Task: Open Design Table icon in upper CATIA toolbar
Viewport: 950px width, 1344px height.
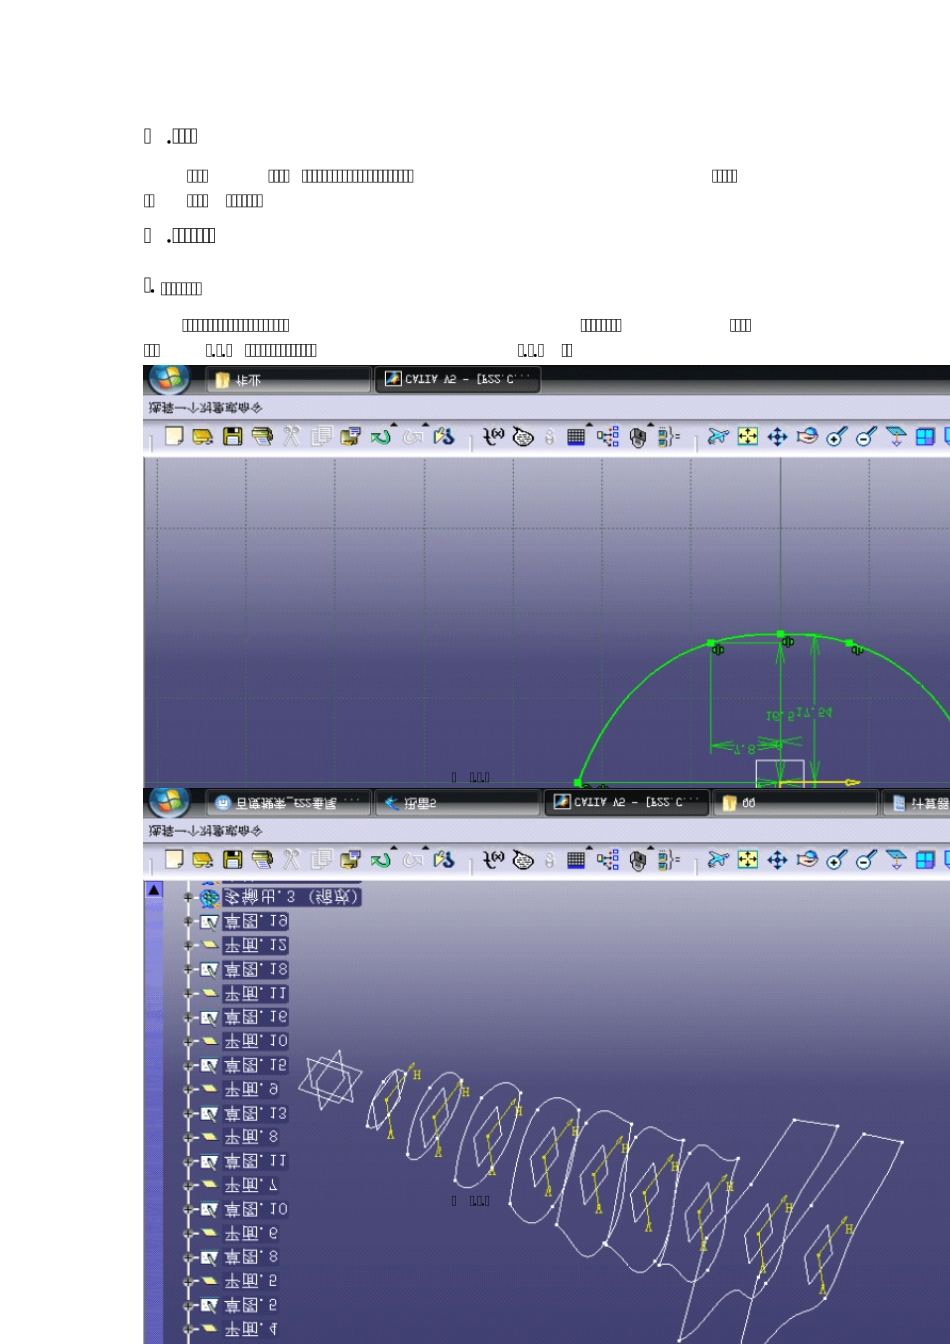Action: point(576,436)
